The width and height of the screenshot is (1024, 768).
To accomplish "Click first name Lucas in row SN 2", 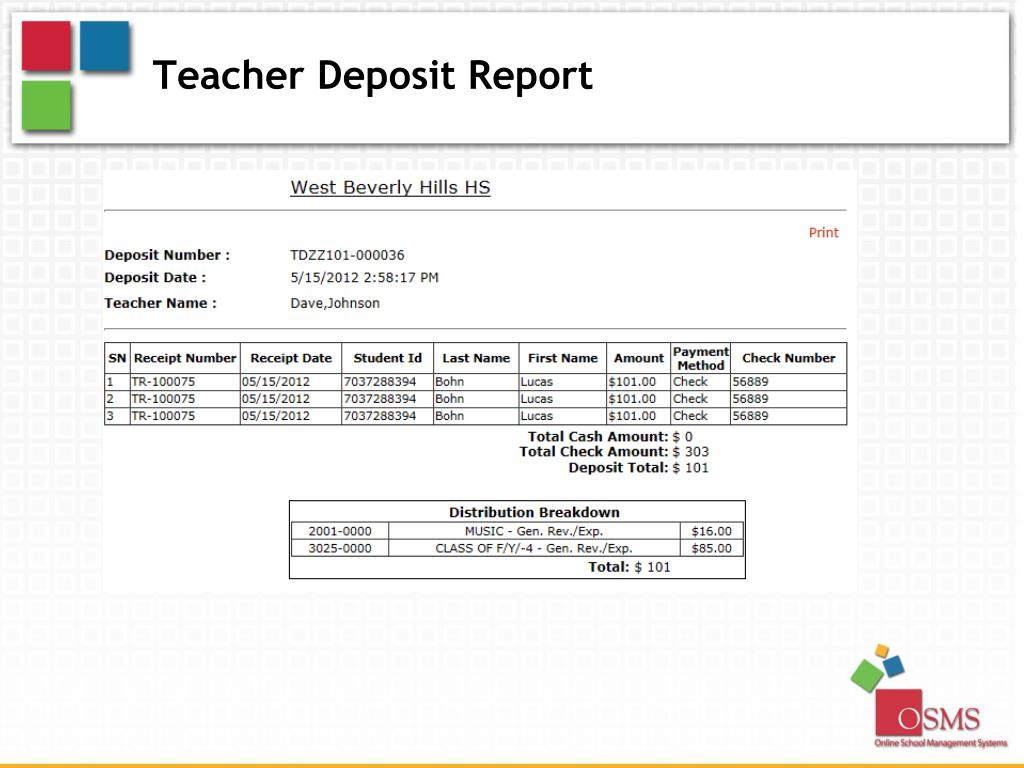I will click(536, 398).
